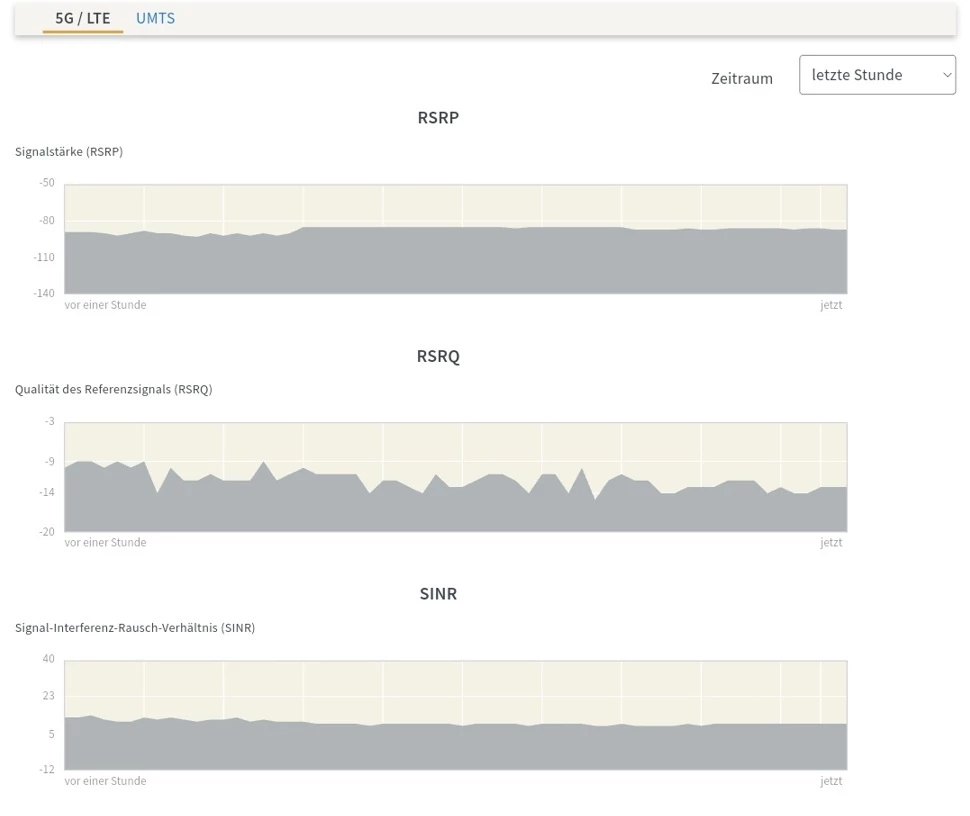Select the 5G / LTE tab

click(x=83, y=18)
